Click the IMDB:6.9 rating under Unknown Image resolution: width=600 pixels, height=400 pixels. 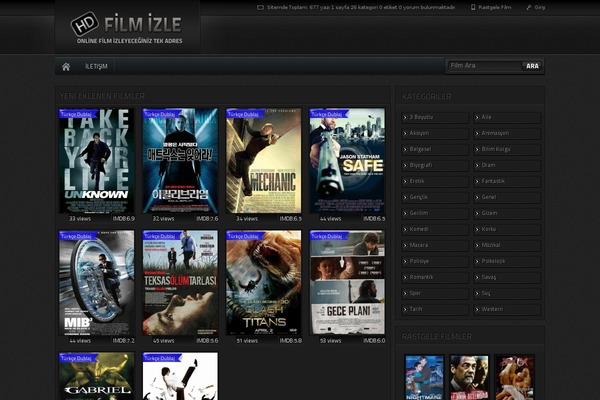pos(124,219)
